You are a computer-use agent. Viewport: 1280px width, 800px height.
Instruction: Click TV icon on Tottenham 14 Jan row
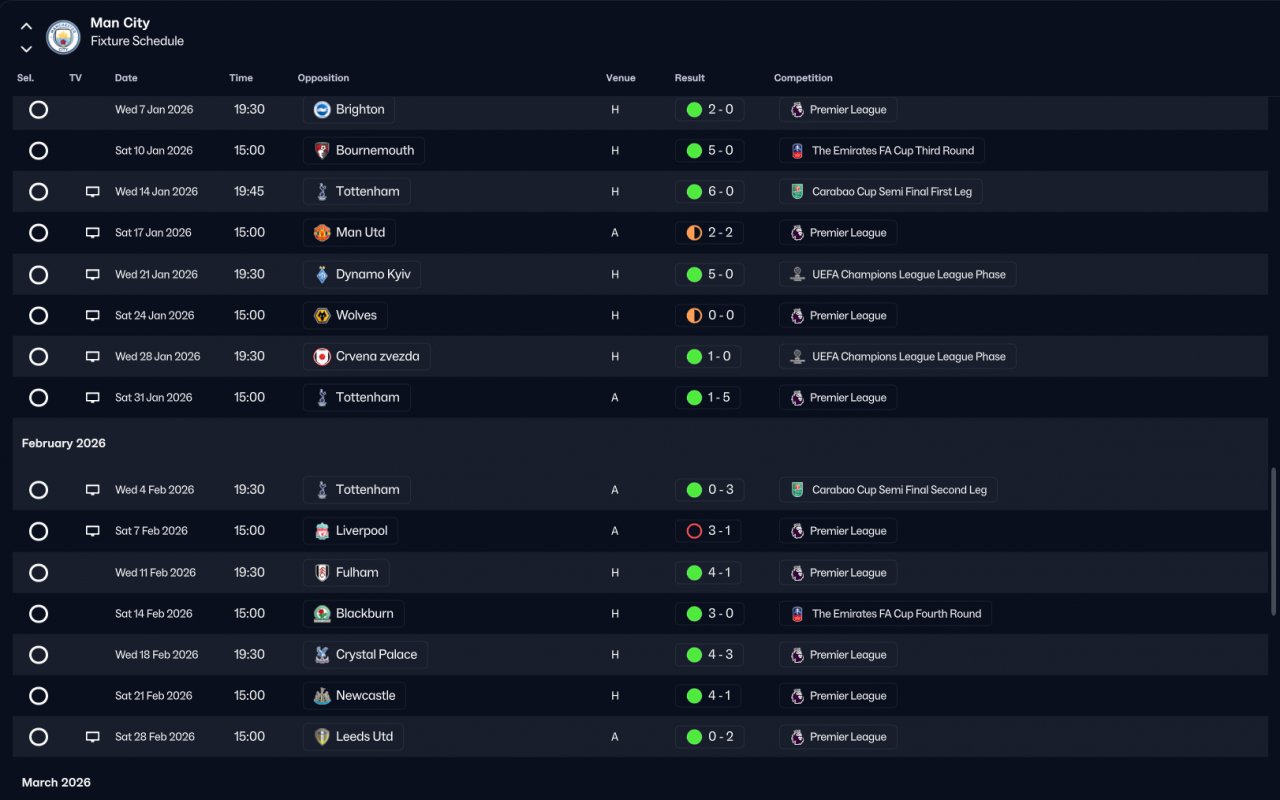93,192
